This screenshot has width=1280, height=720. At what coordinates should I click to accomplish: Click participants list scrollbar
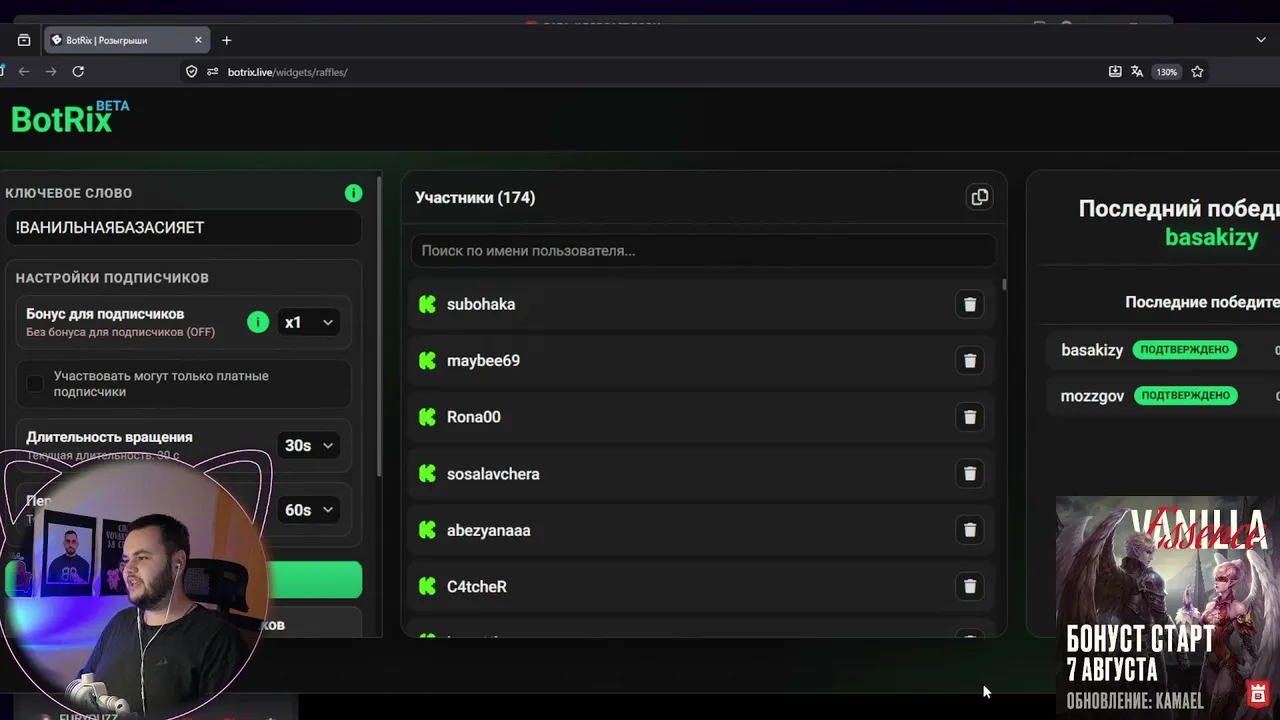point(1004,285)
